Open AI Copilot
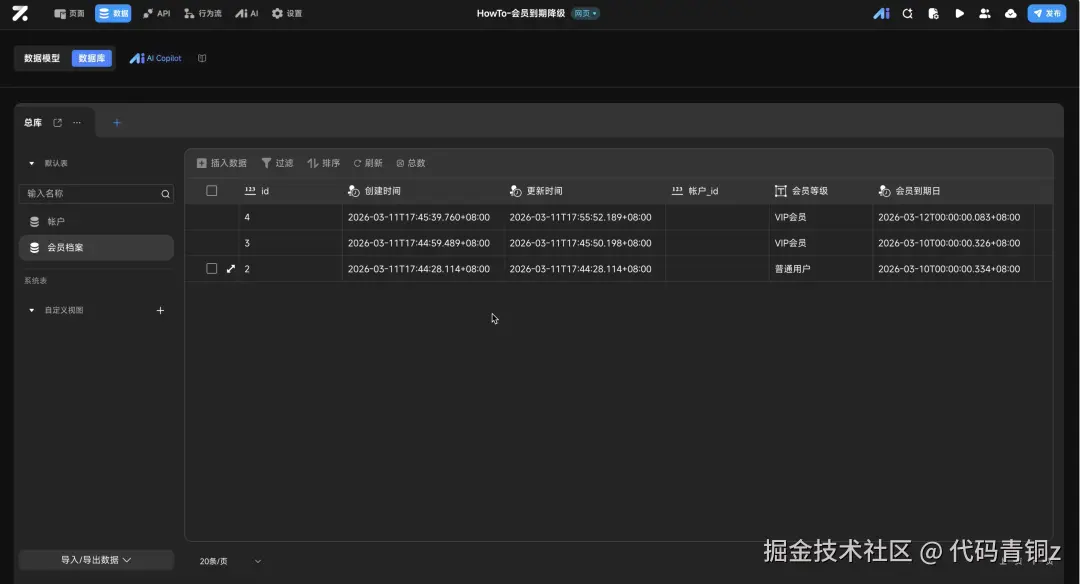Viewport: 1080px width, 584px height. pyautogui.click(x=156, y=59)
